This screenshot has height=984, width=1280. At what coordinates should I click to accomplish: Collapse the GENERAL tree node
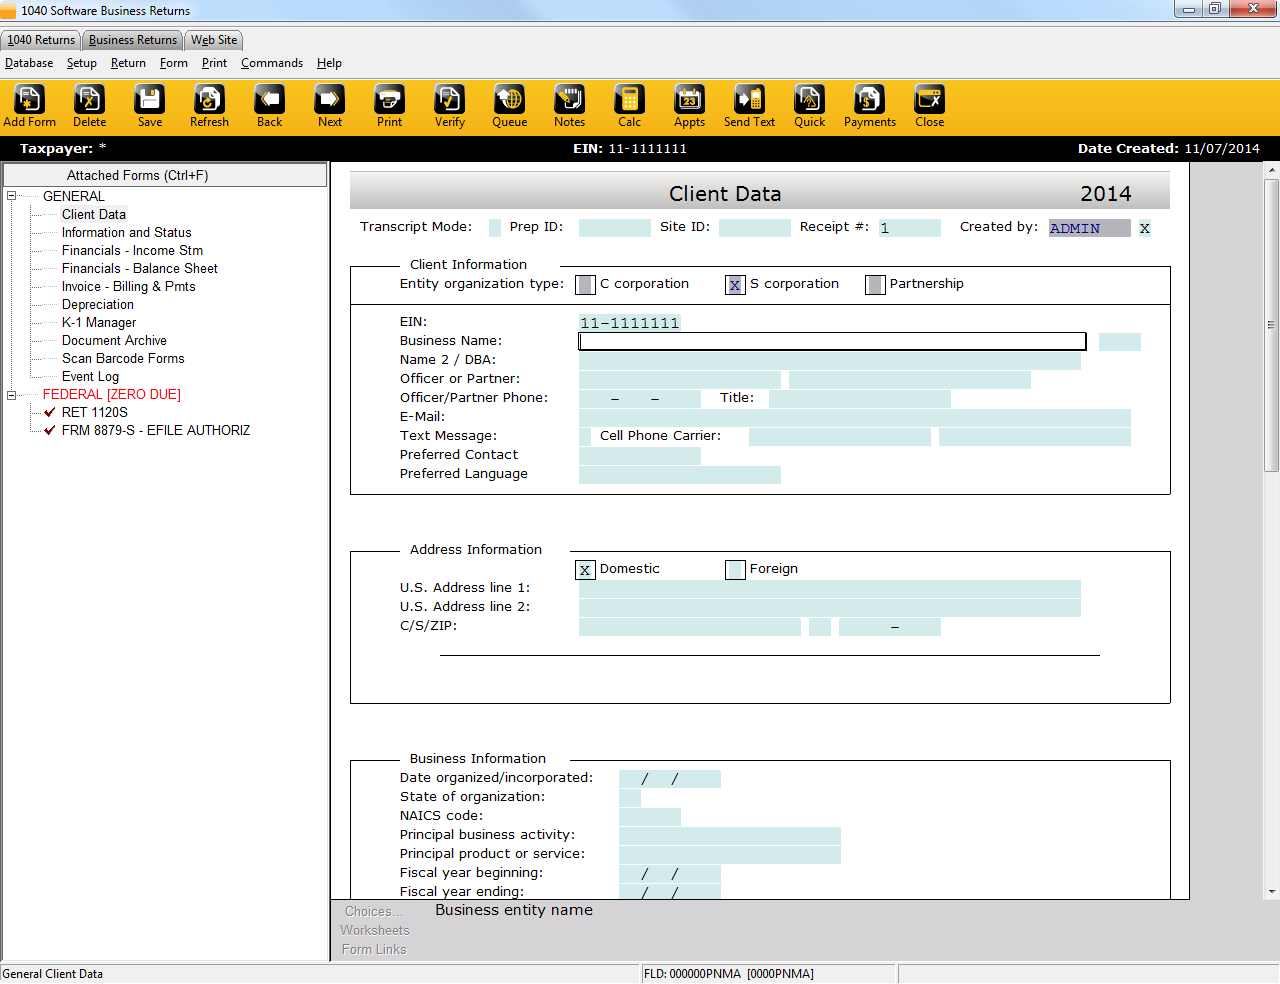[x=12, y=196]
